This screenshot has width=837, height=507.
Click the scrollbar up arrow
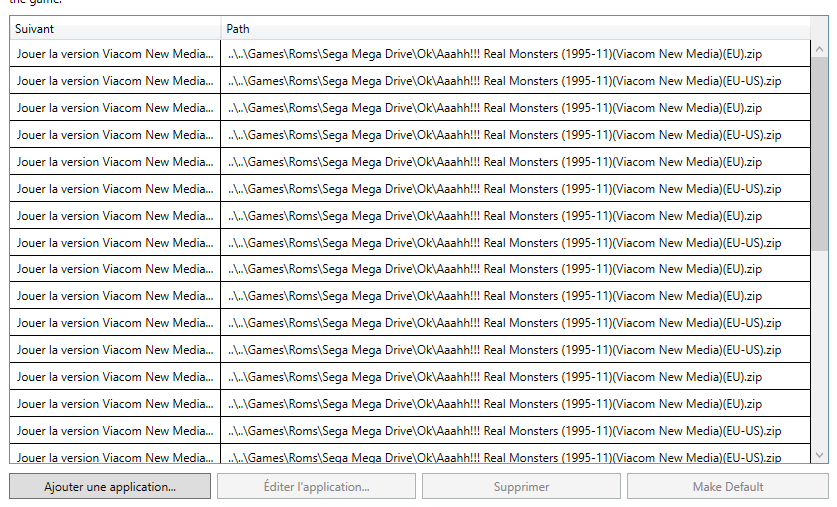(x=819, y=49)
